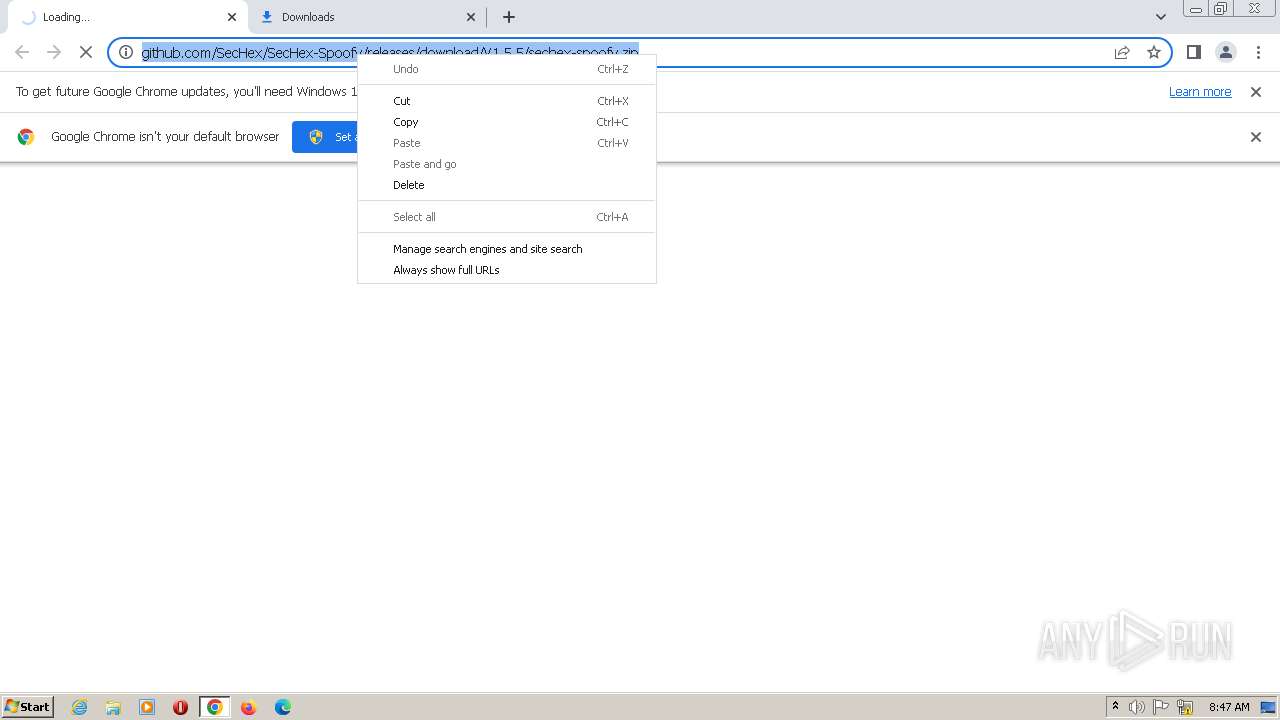Open the volume control tray icon
Screen dimensions: 1280x720
[1137, 707]
